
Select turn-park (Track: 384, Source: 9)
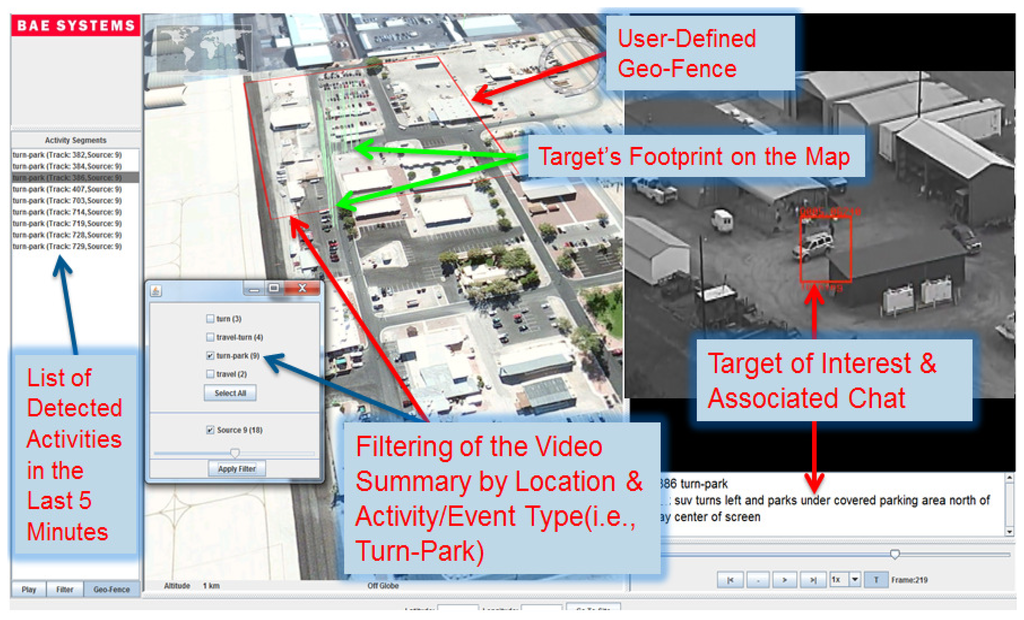[x=75, y=166]
